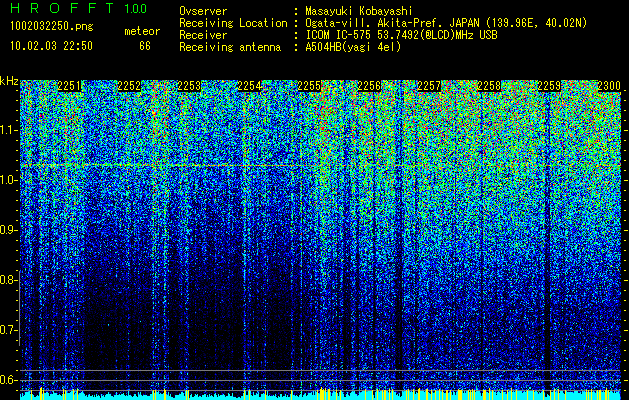Click the name Masayuki Kobayashi
This screenshot has height=400, width=629.
click(359, 11)
